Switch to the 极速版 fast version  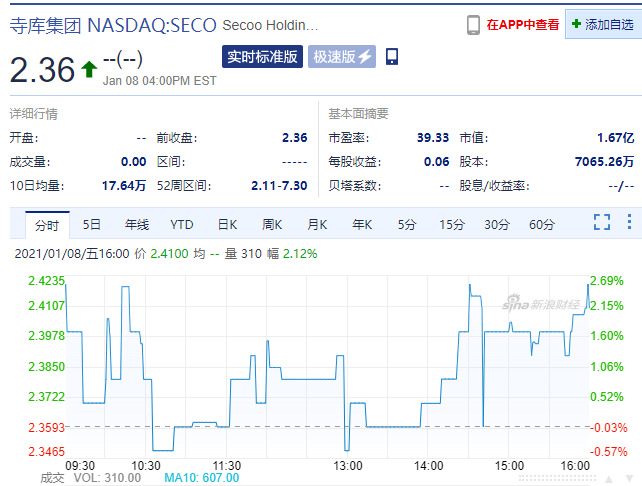click(x=342, y=57)
